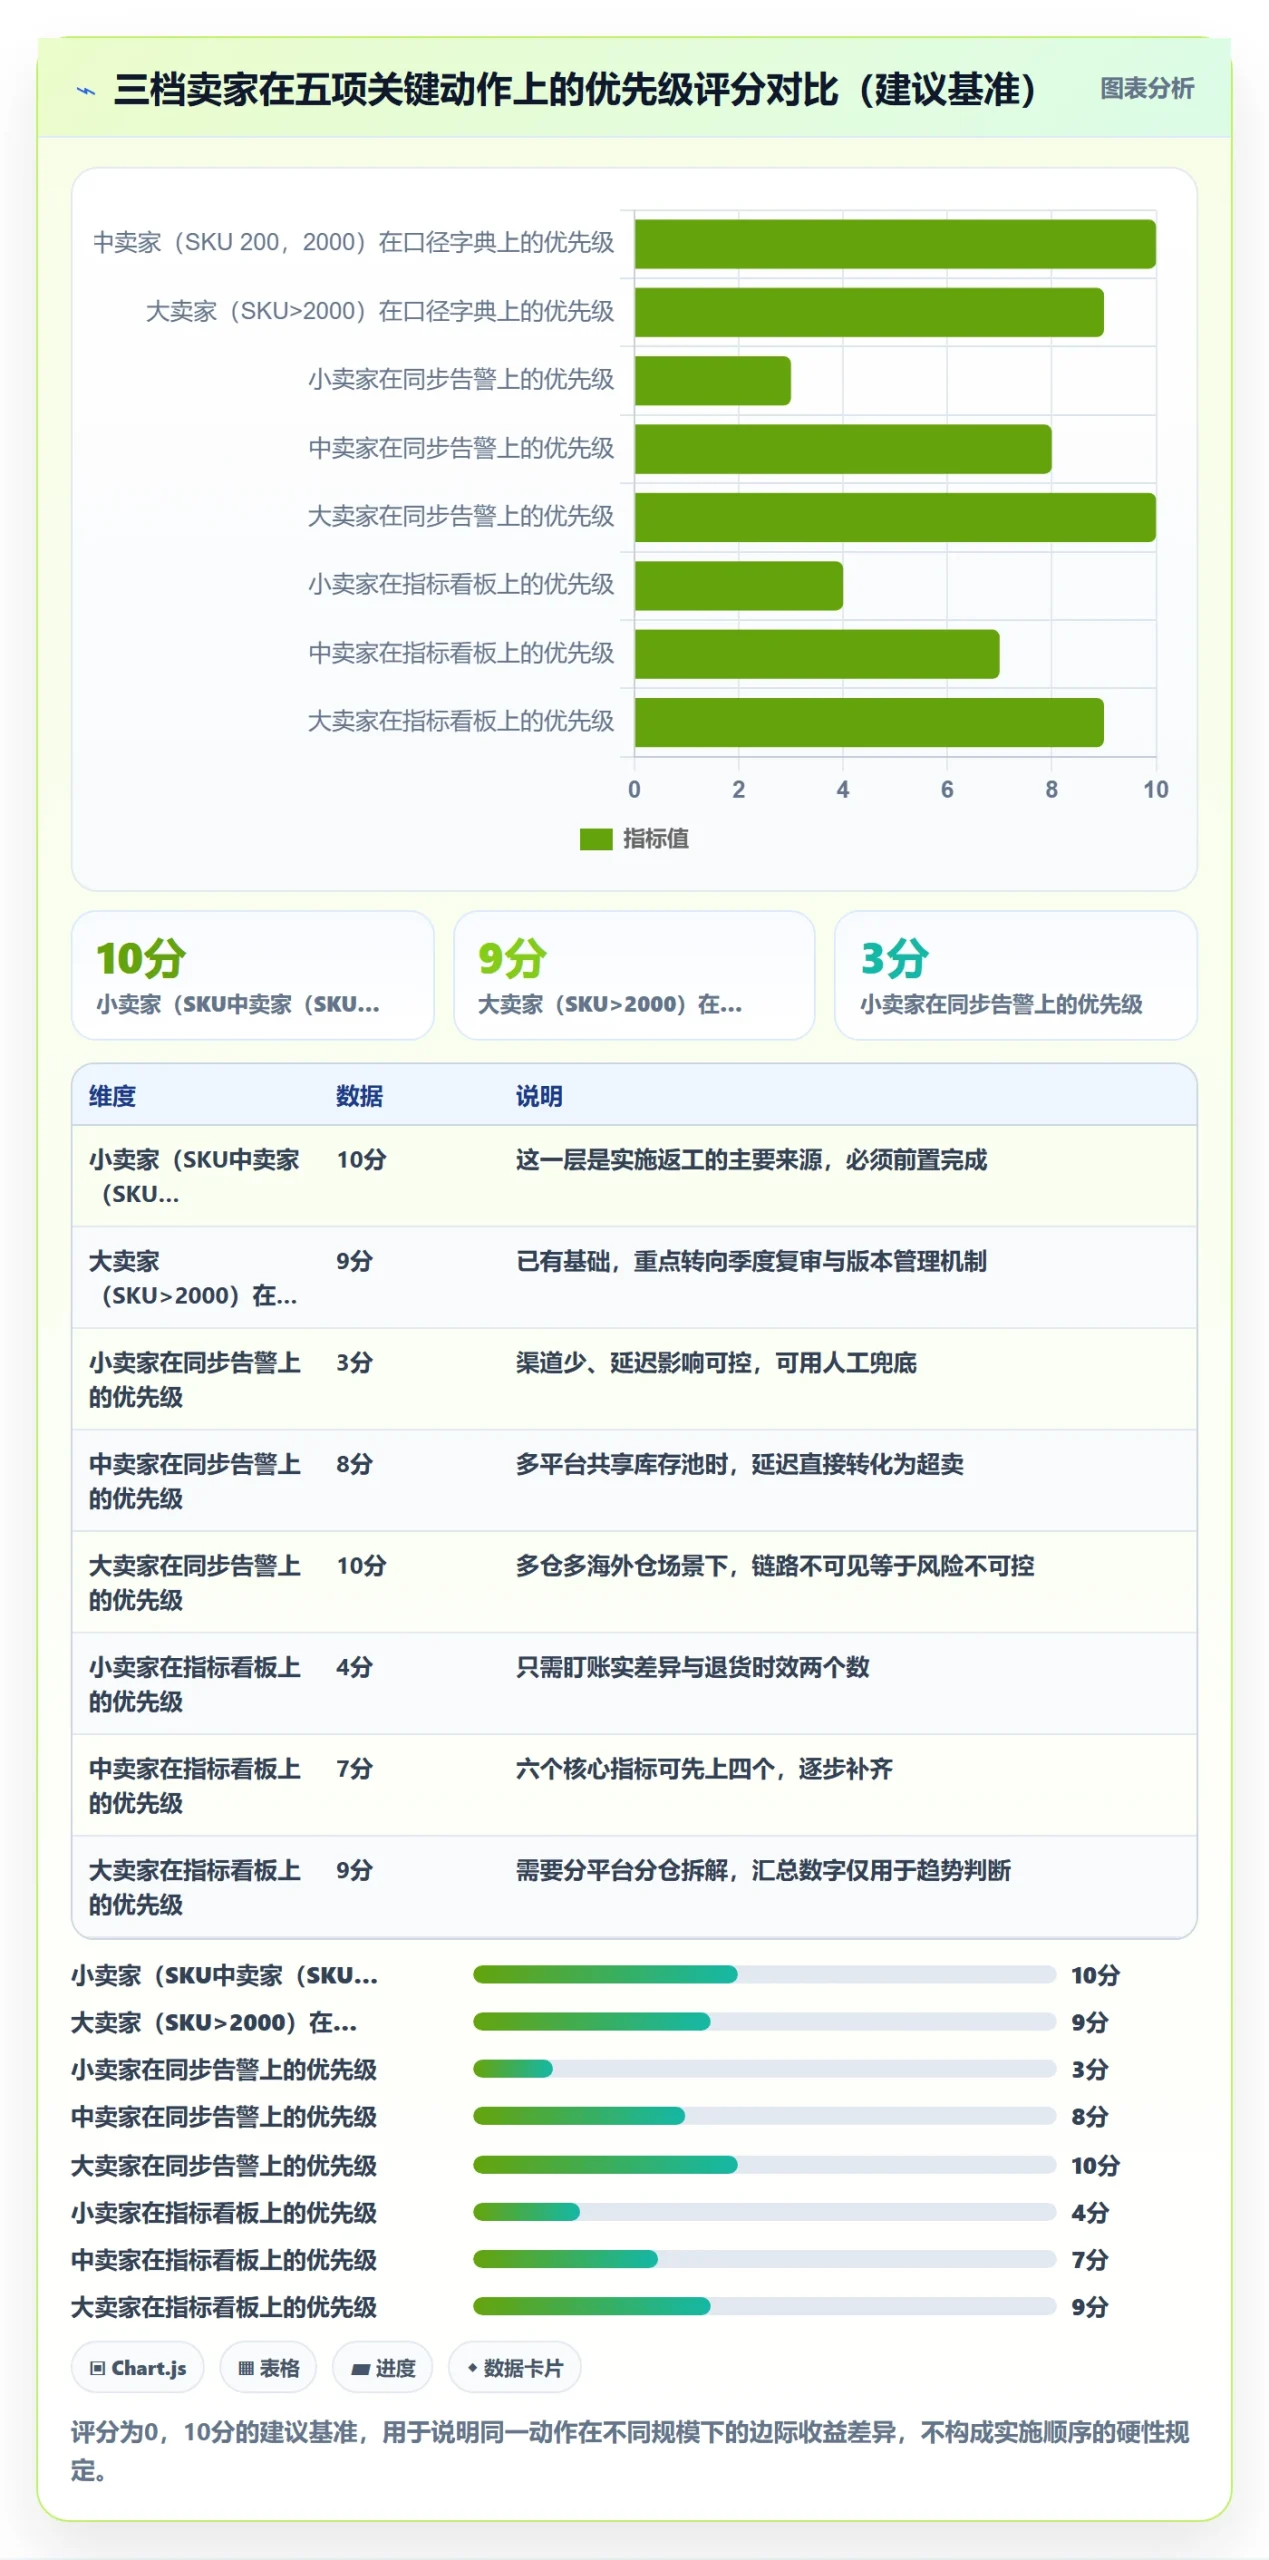Select the 数据卡片 tag chip
The width and height of the screenshot is (1269, 2560).
coord(515,2368)
